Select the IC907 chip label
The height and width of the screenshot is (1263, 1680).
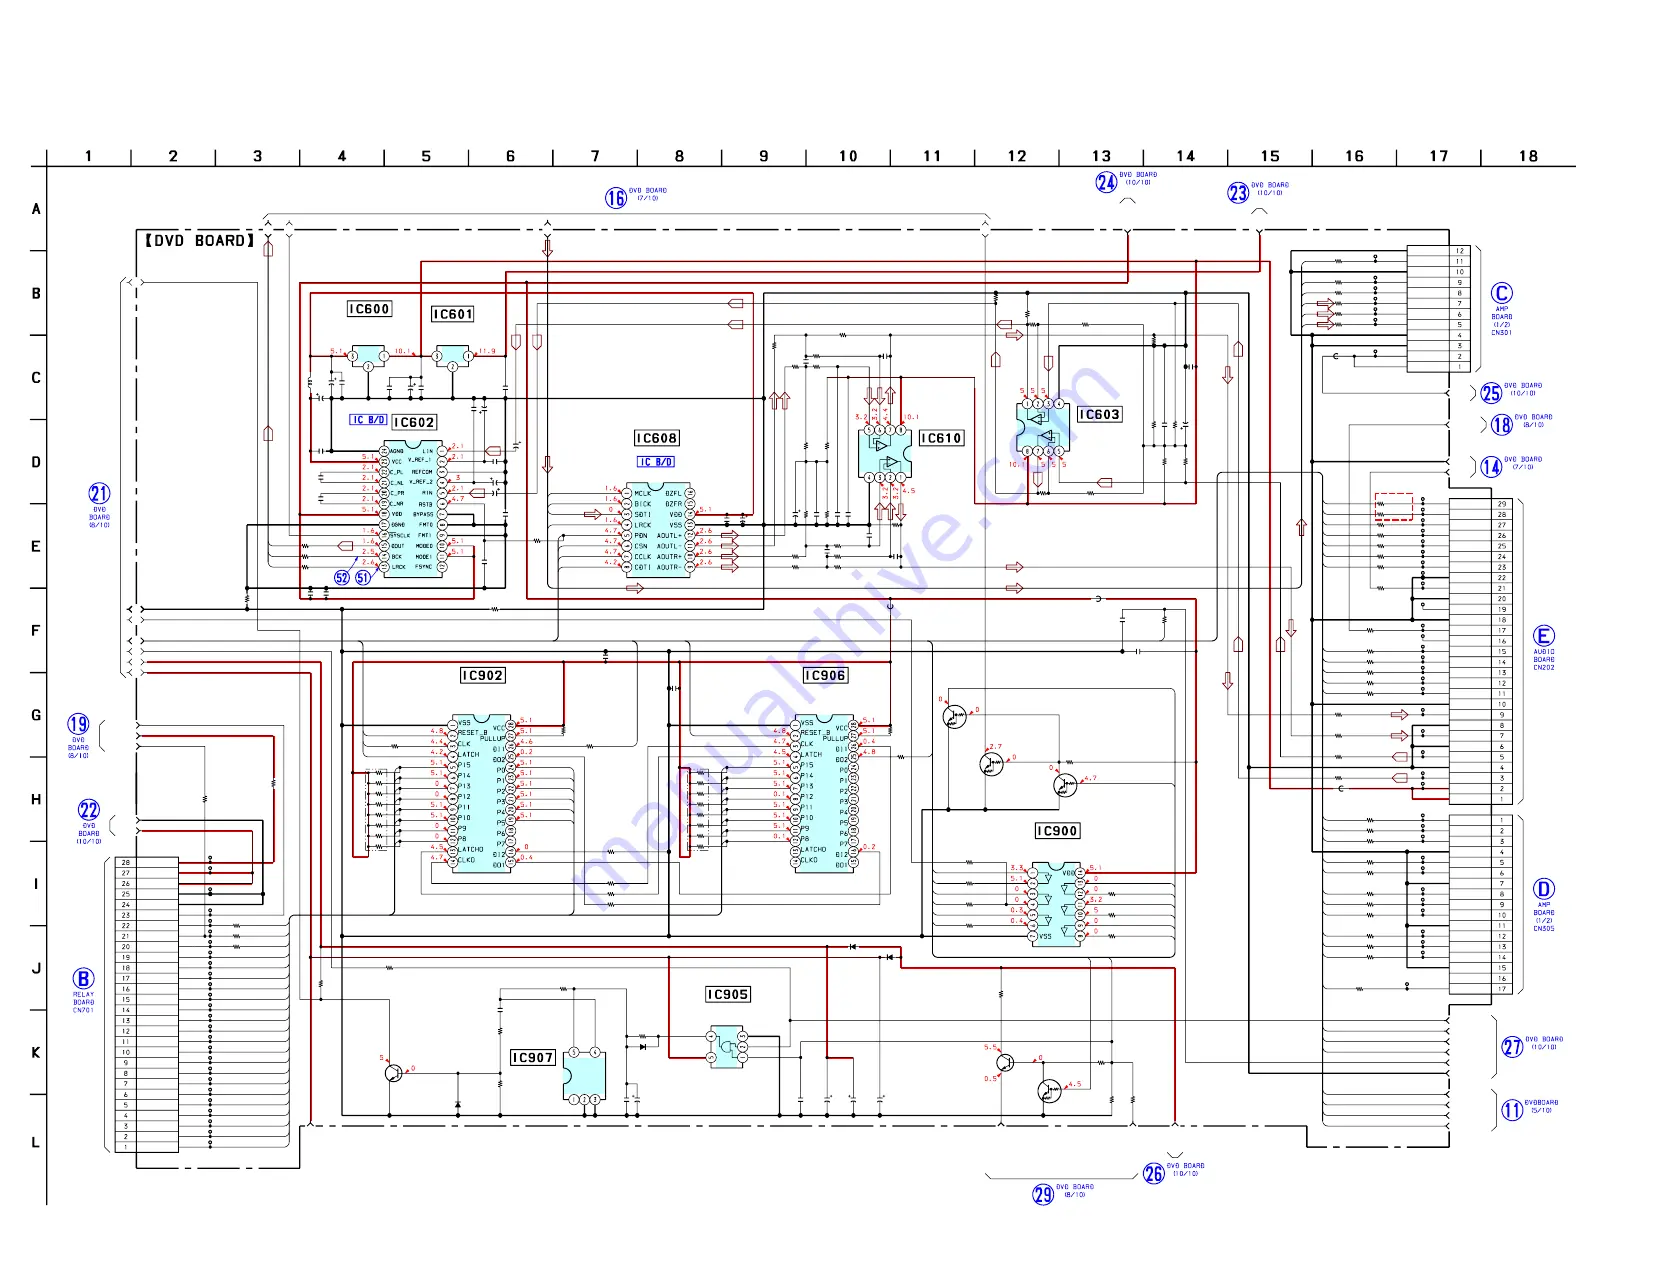pyautogui.click(x=533, y=1057)
